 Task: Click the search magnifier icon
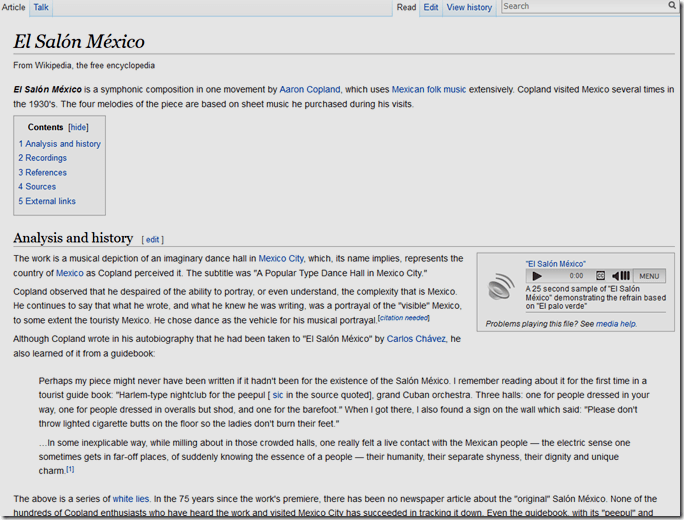(x=672, y=6)
